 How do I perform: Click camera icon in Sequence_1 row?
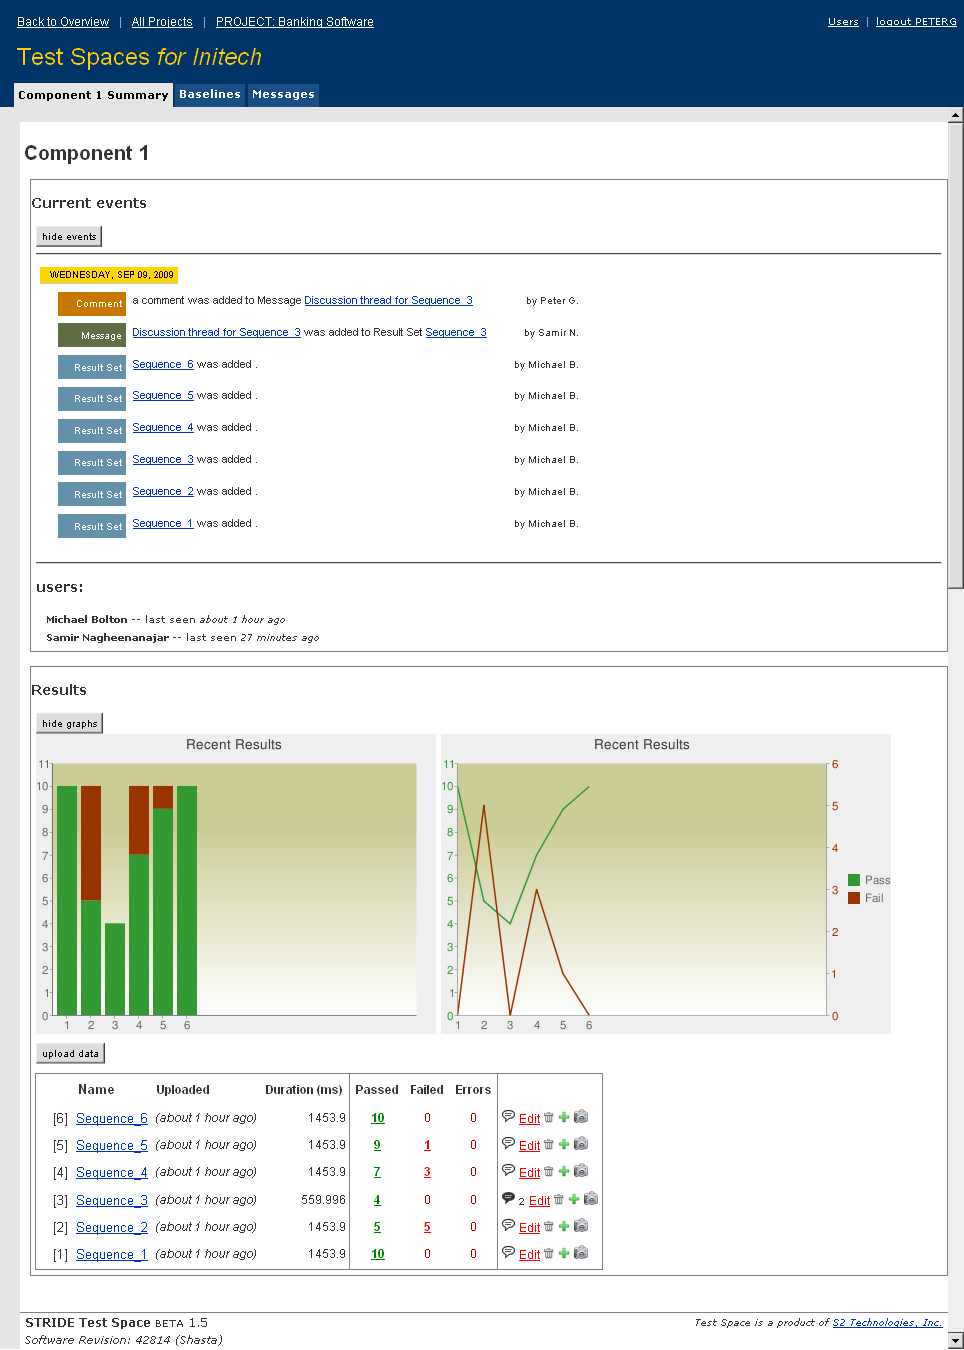[581, 1252]
